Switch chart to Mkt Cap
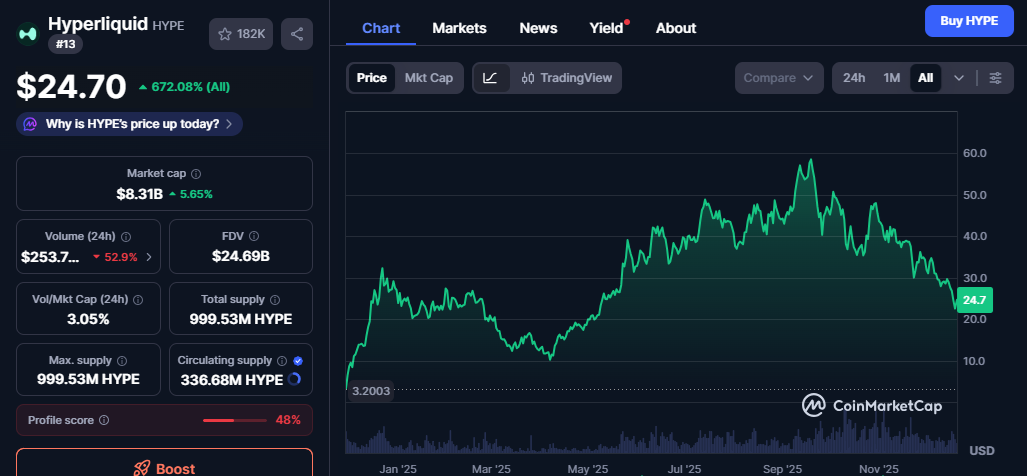Screen dimensions: 1027x476 [x=428, y=78]
